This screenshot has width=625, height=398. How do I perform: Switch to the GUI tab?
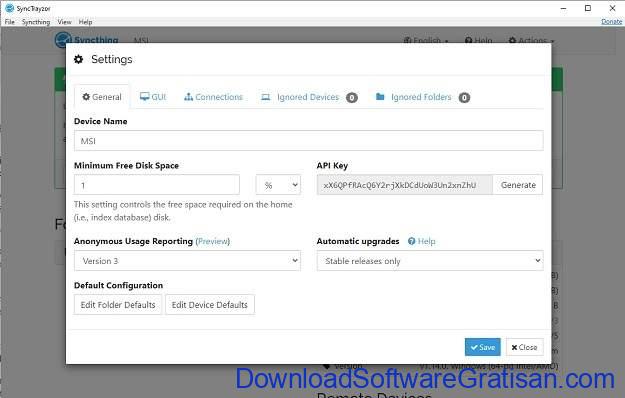[153, 97]
